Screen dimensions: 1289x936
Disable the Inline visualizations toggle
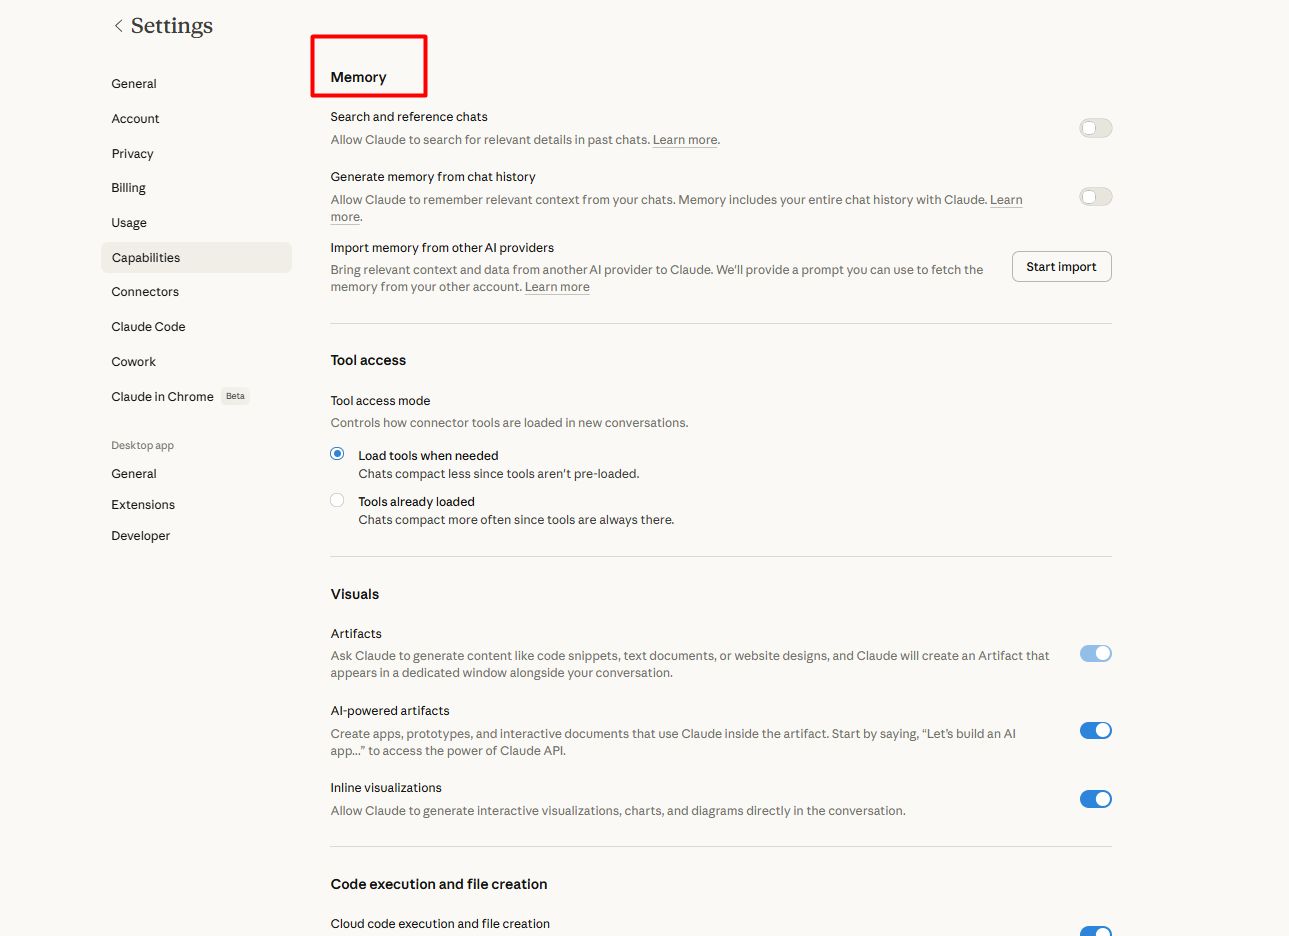[1096, 799]
